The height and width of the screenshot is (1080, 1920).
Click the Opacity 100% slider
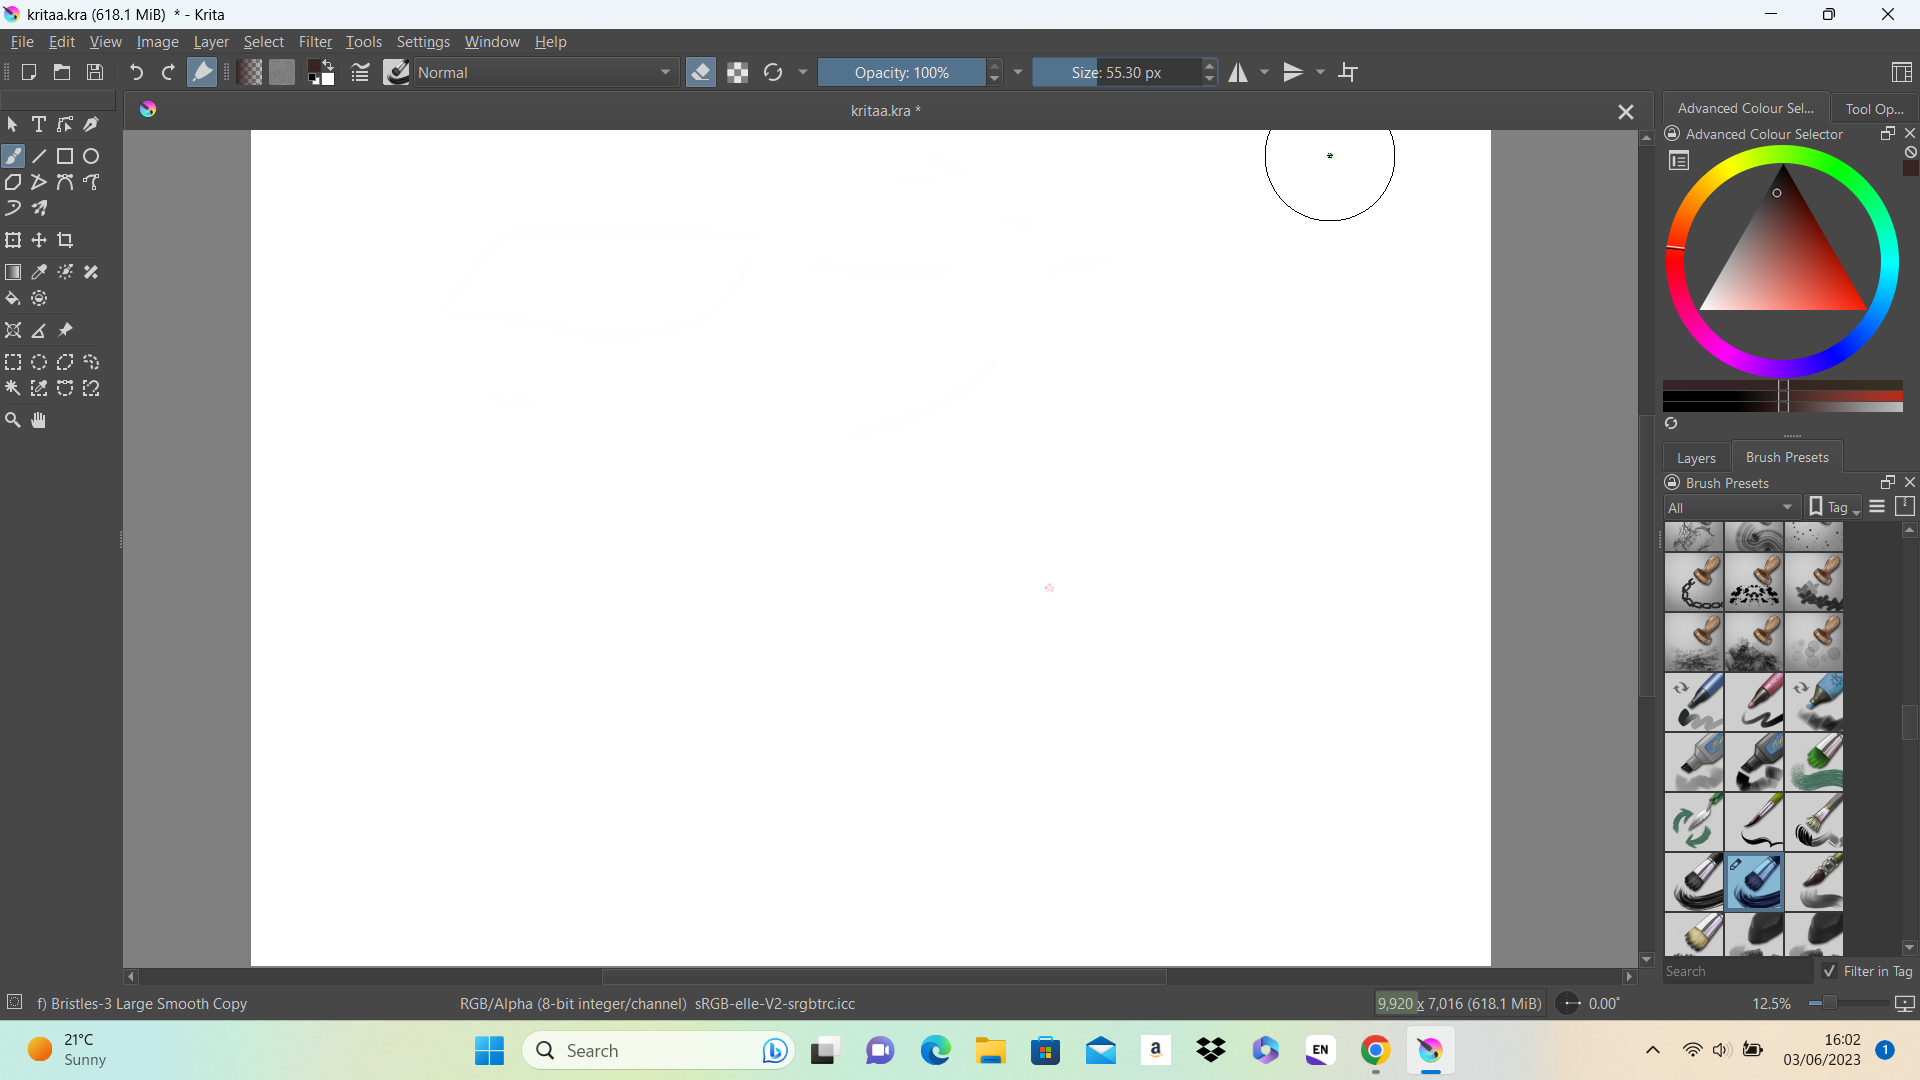click(x=901, y=72)
